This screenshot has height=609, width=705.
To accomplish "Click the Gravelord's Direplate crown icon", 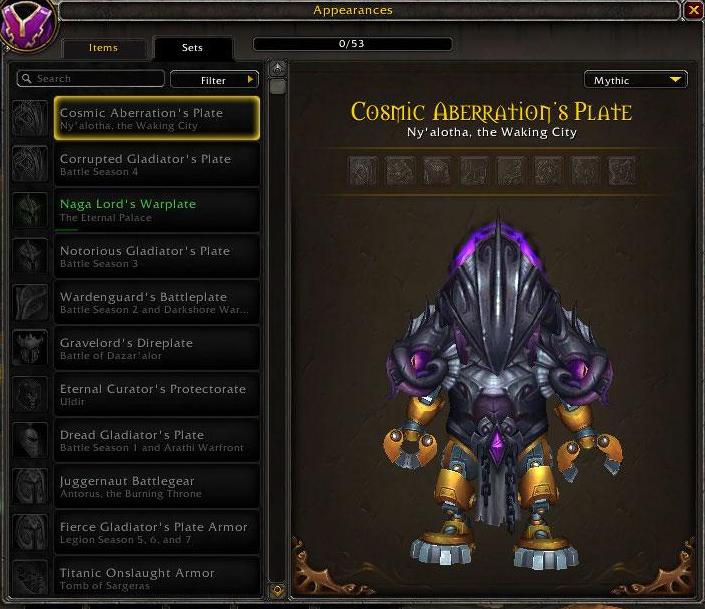I will 30,348.
